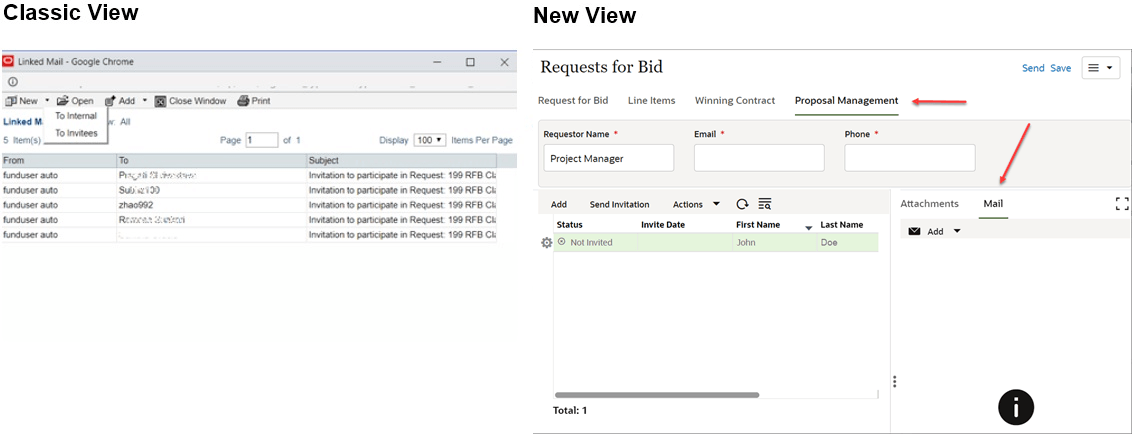Switch to the Line Items tab

click(651, 101)
